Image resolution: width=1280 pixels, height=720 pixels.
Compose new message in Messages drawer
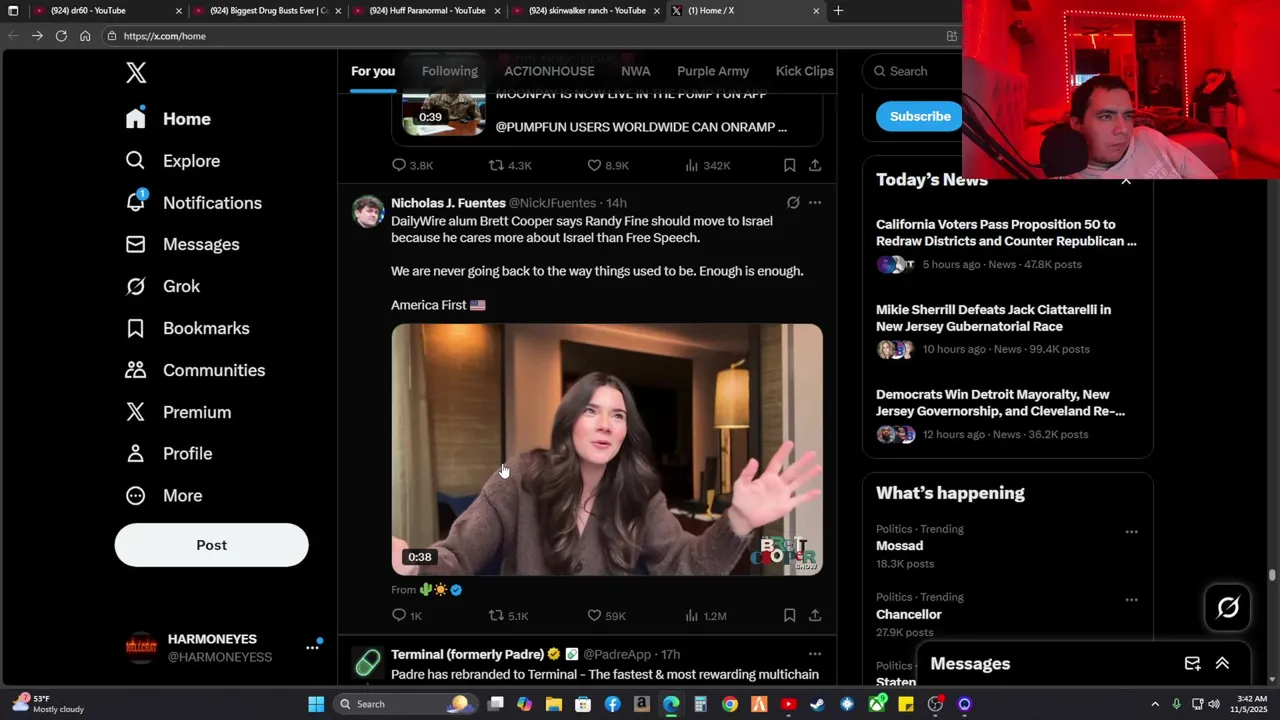[x=1192, y=664]
